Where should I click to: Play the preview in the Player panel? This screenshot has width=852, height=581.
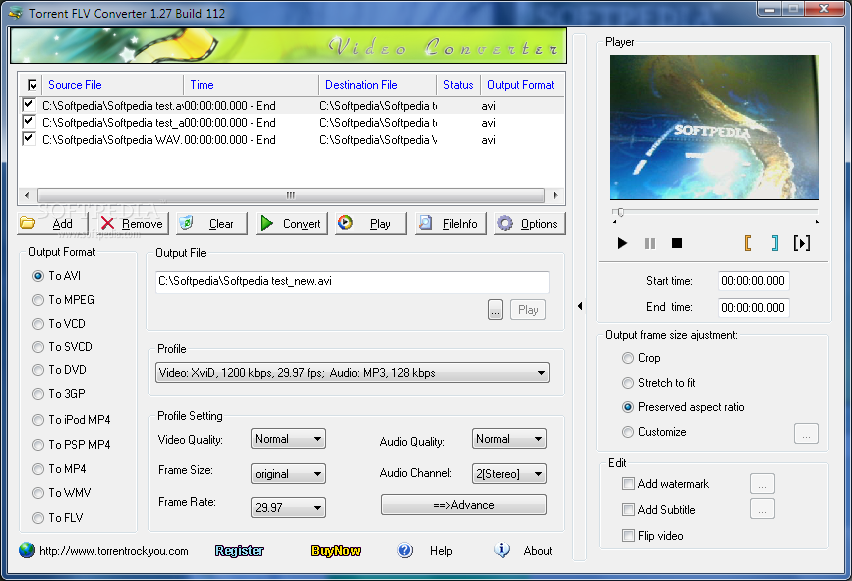[x=622, y=243]
